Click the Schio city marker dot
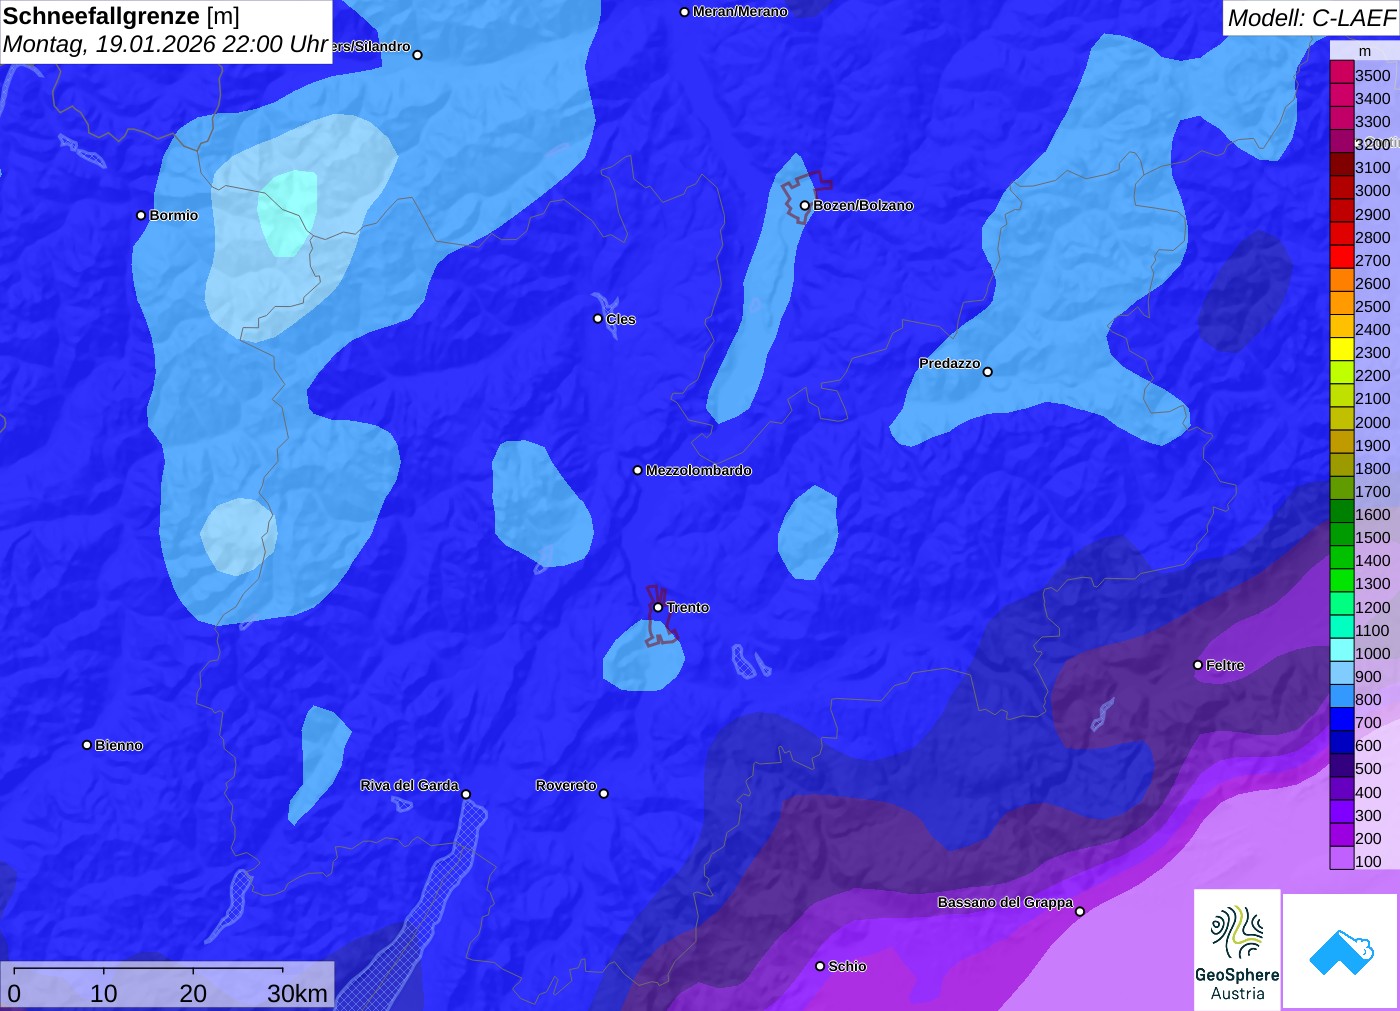 click(x=820, y=966)
